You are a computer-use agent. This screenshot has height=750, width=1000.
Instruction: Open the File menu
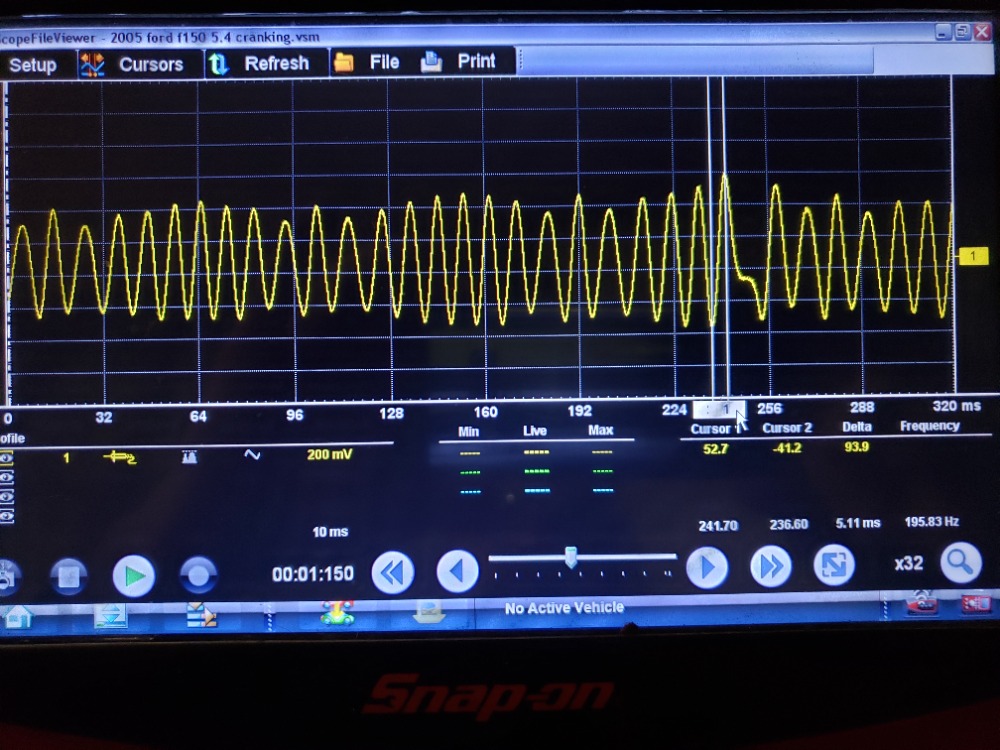click(367, 62)
